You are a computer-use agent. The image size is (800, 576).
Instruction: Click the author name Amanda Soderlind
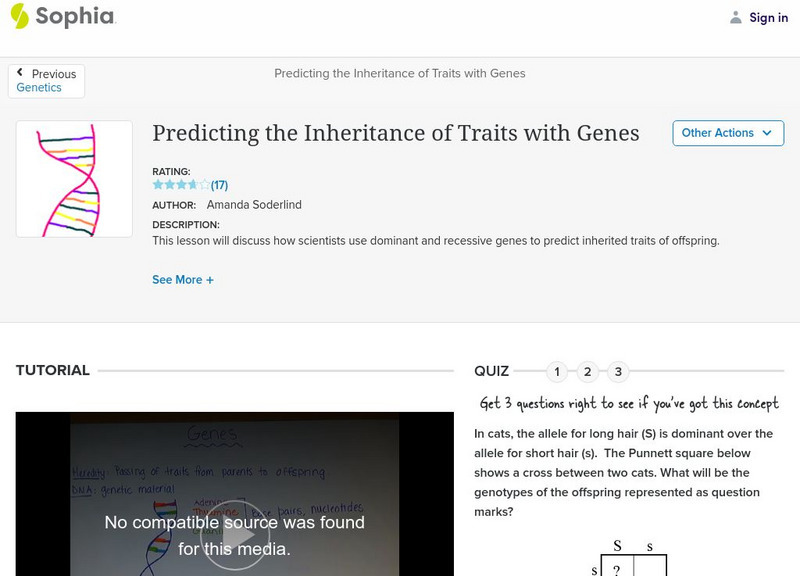pos(254,205)
